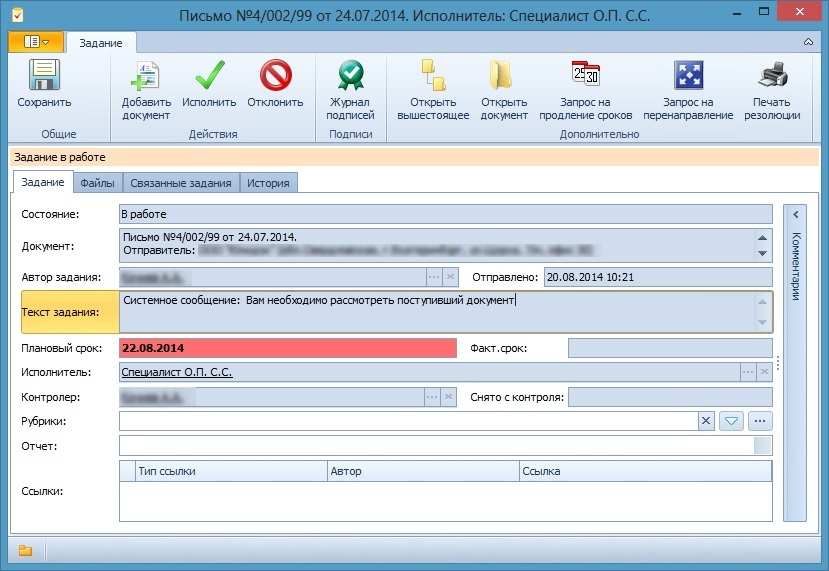Viewport: 829px width, 571px height.
Task: Switch to the История tab
Action: tap(268, 183)
